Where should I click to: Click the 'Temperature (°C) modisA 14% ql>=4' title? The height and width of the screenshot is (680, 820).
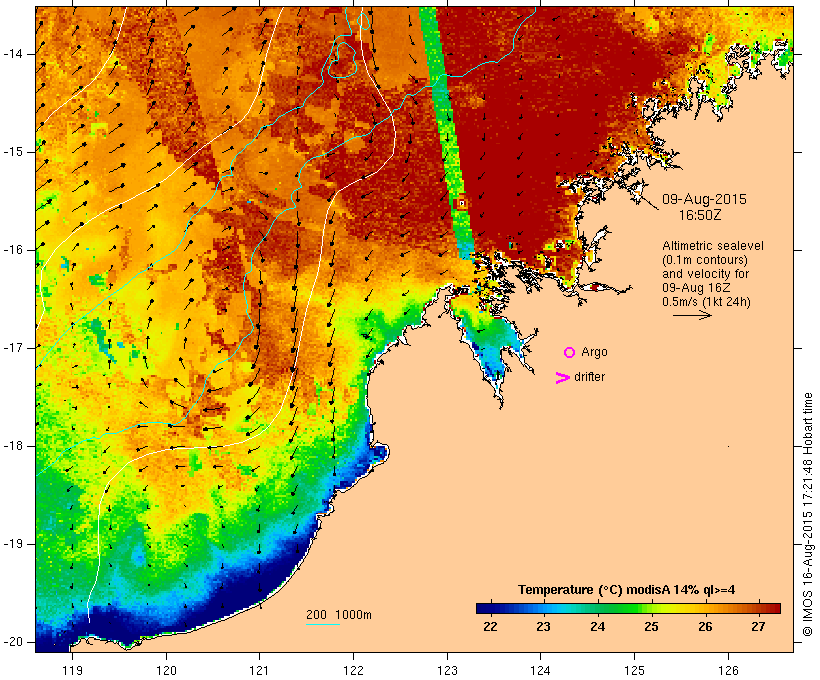[x=626, y=590]
